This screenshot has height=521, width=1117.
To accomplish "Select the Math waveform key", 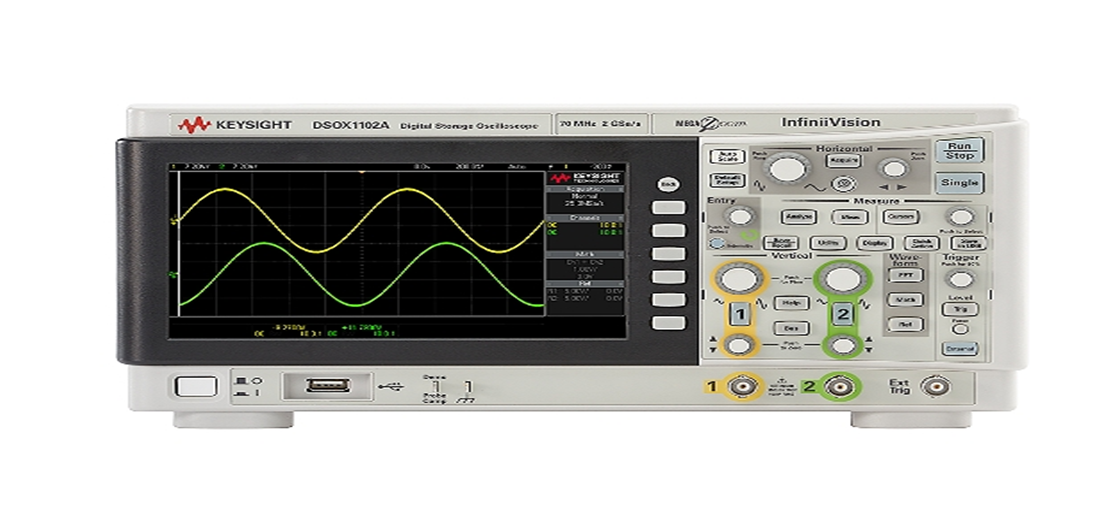I will 905,299.
